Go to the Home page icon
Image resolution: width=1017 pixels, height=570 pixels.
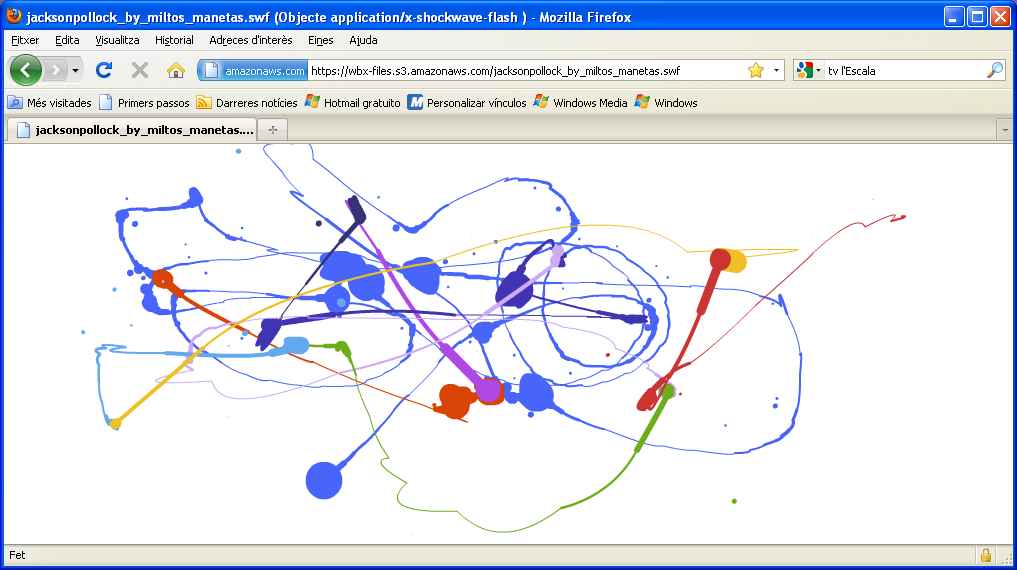coord(176,70)
